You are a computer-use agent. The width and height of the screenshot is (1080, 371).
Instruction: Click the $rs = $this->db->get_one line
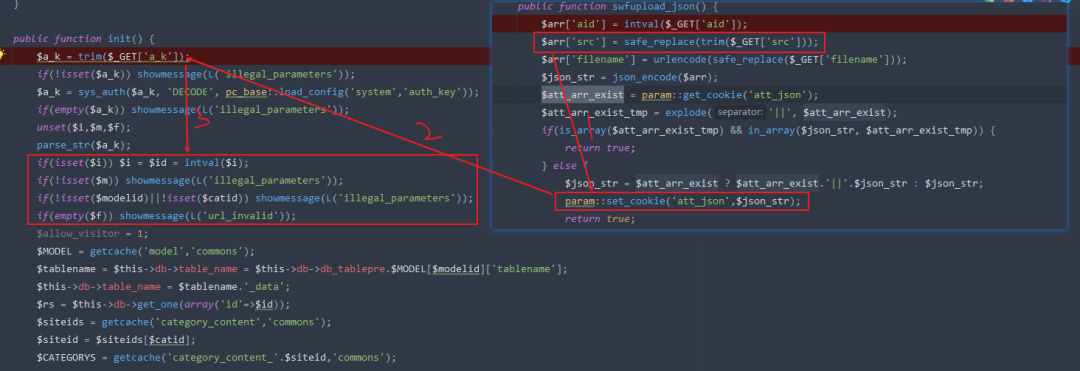coord(164,305)
